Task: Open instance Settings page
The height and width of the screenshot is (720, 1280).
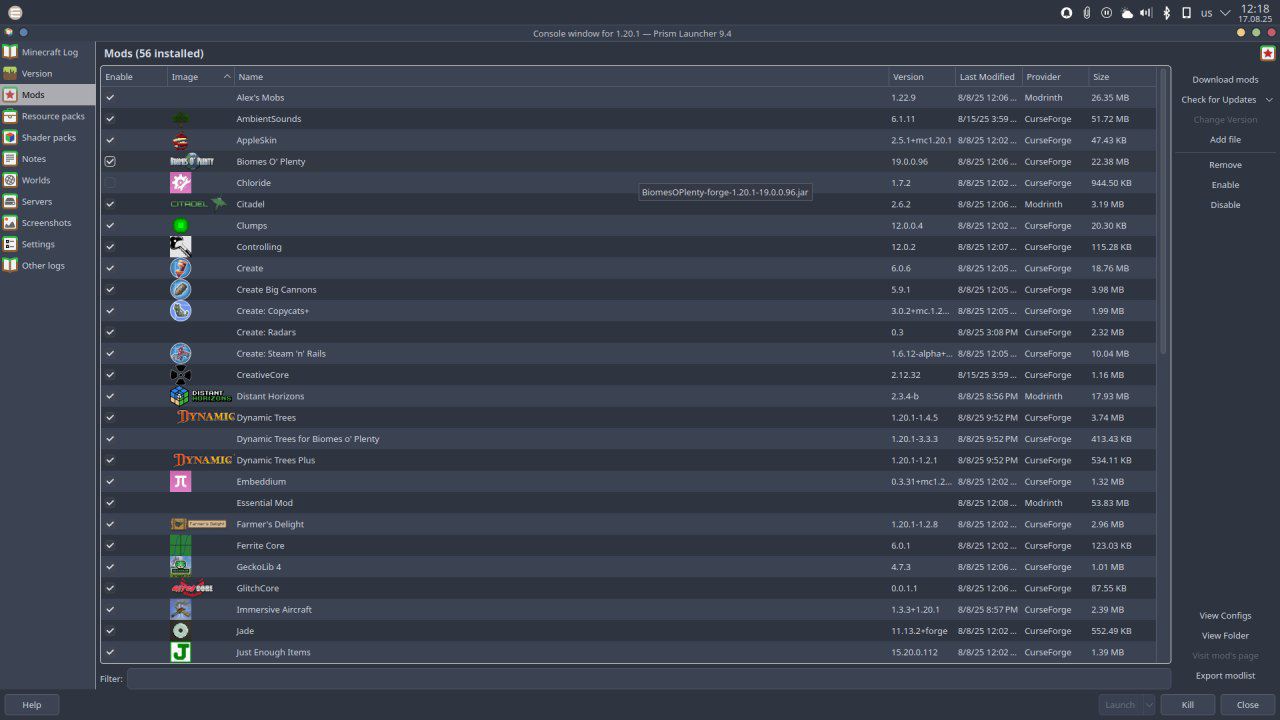Action: (48, 244)
